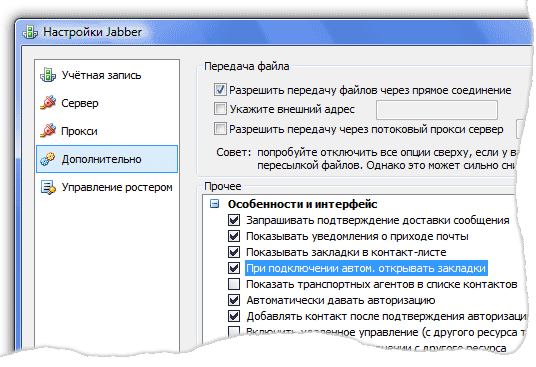Focus the external address input field
This screenshot has width=536, height=367.
point(437,110)
